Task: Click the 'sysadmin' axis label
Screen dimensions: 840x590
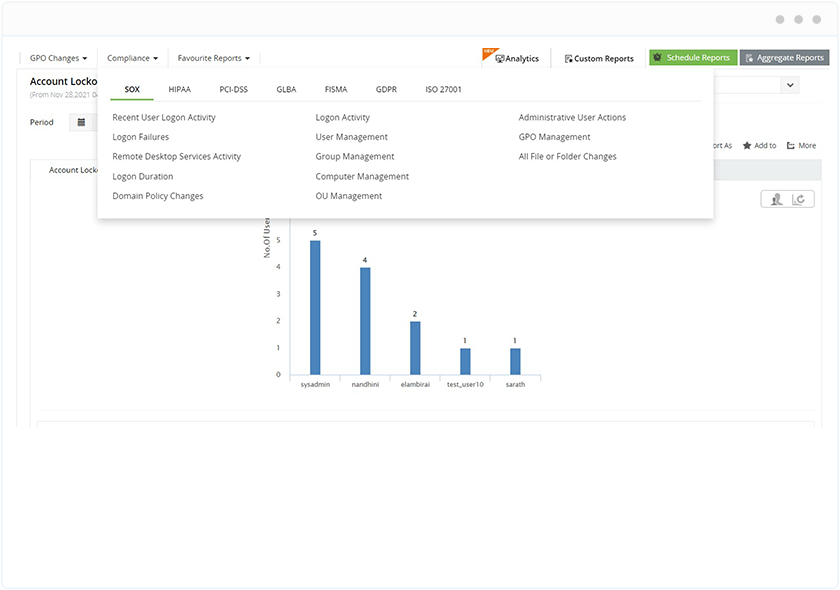Action: (x=315, y=385)
